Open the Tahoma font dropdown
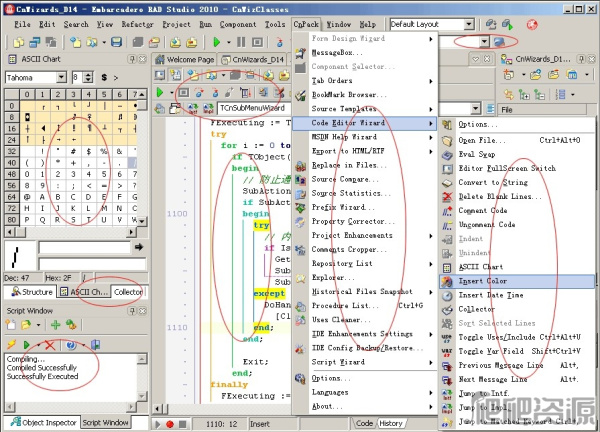 tap(62, 77)
